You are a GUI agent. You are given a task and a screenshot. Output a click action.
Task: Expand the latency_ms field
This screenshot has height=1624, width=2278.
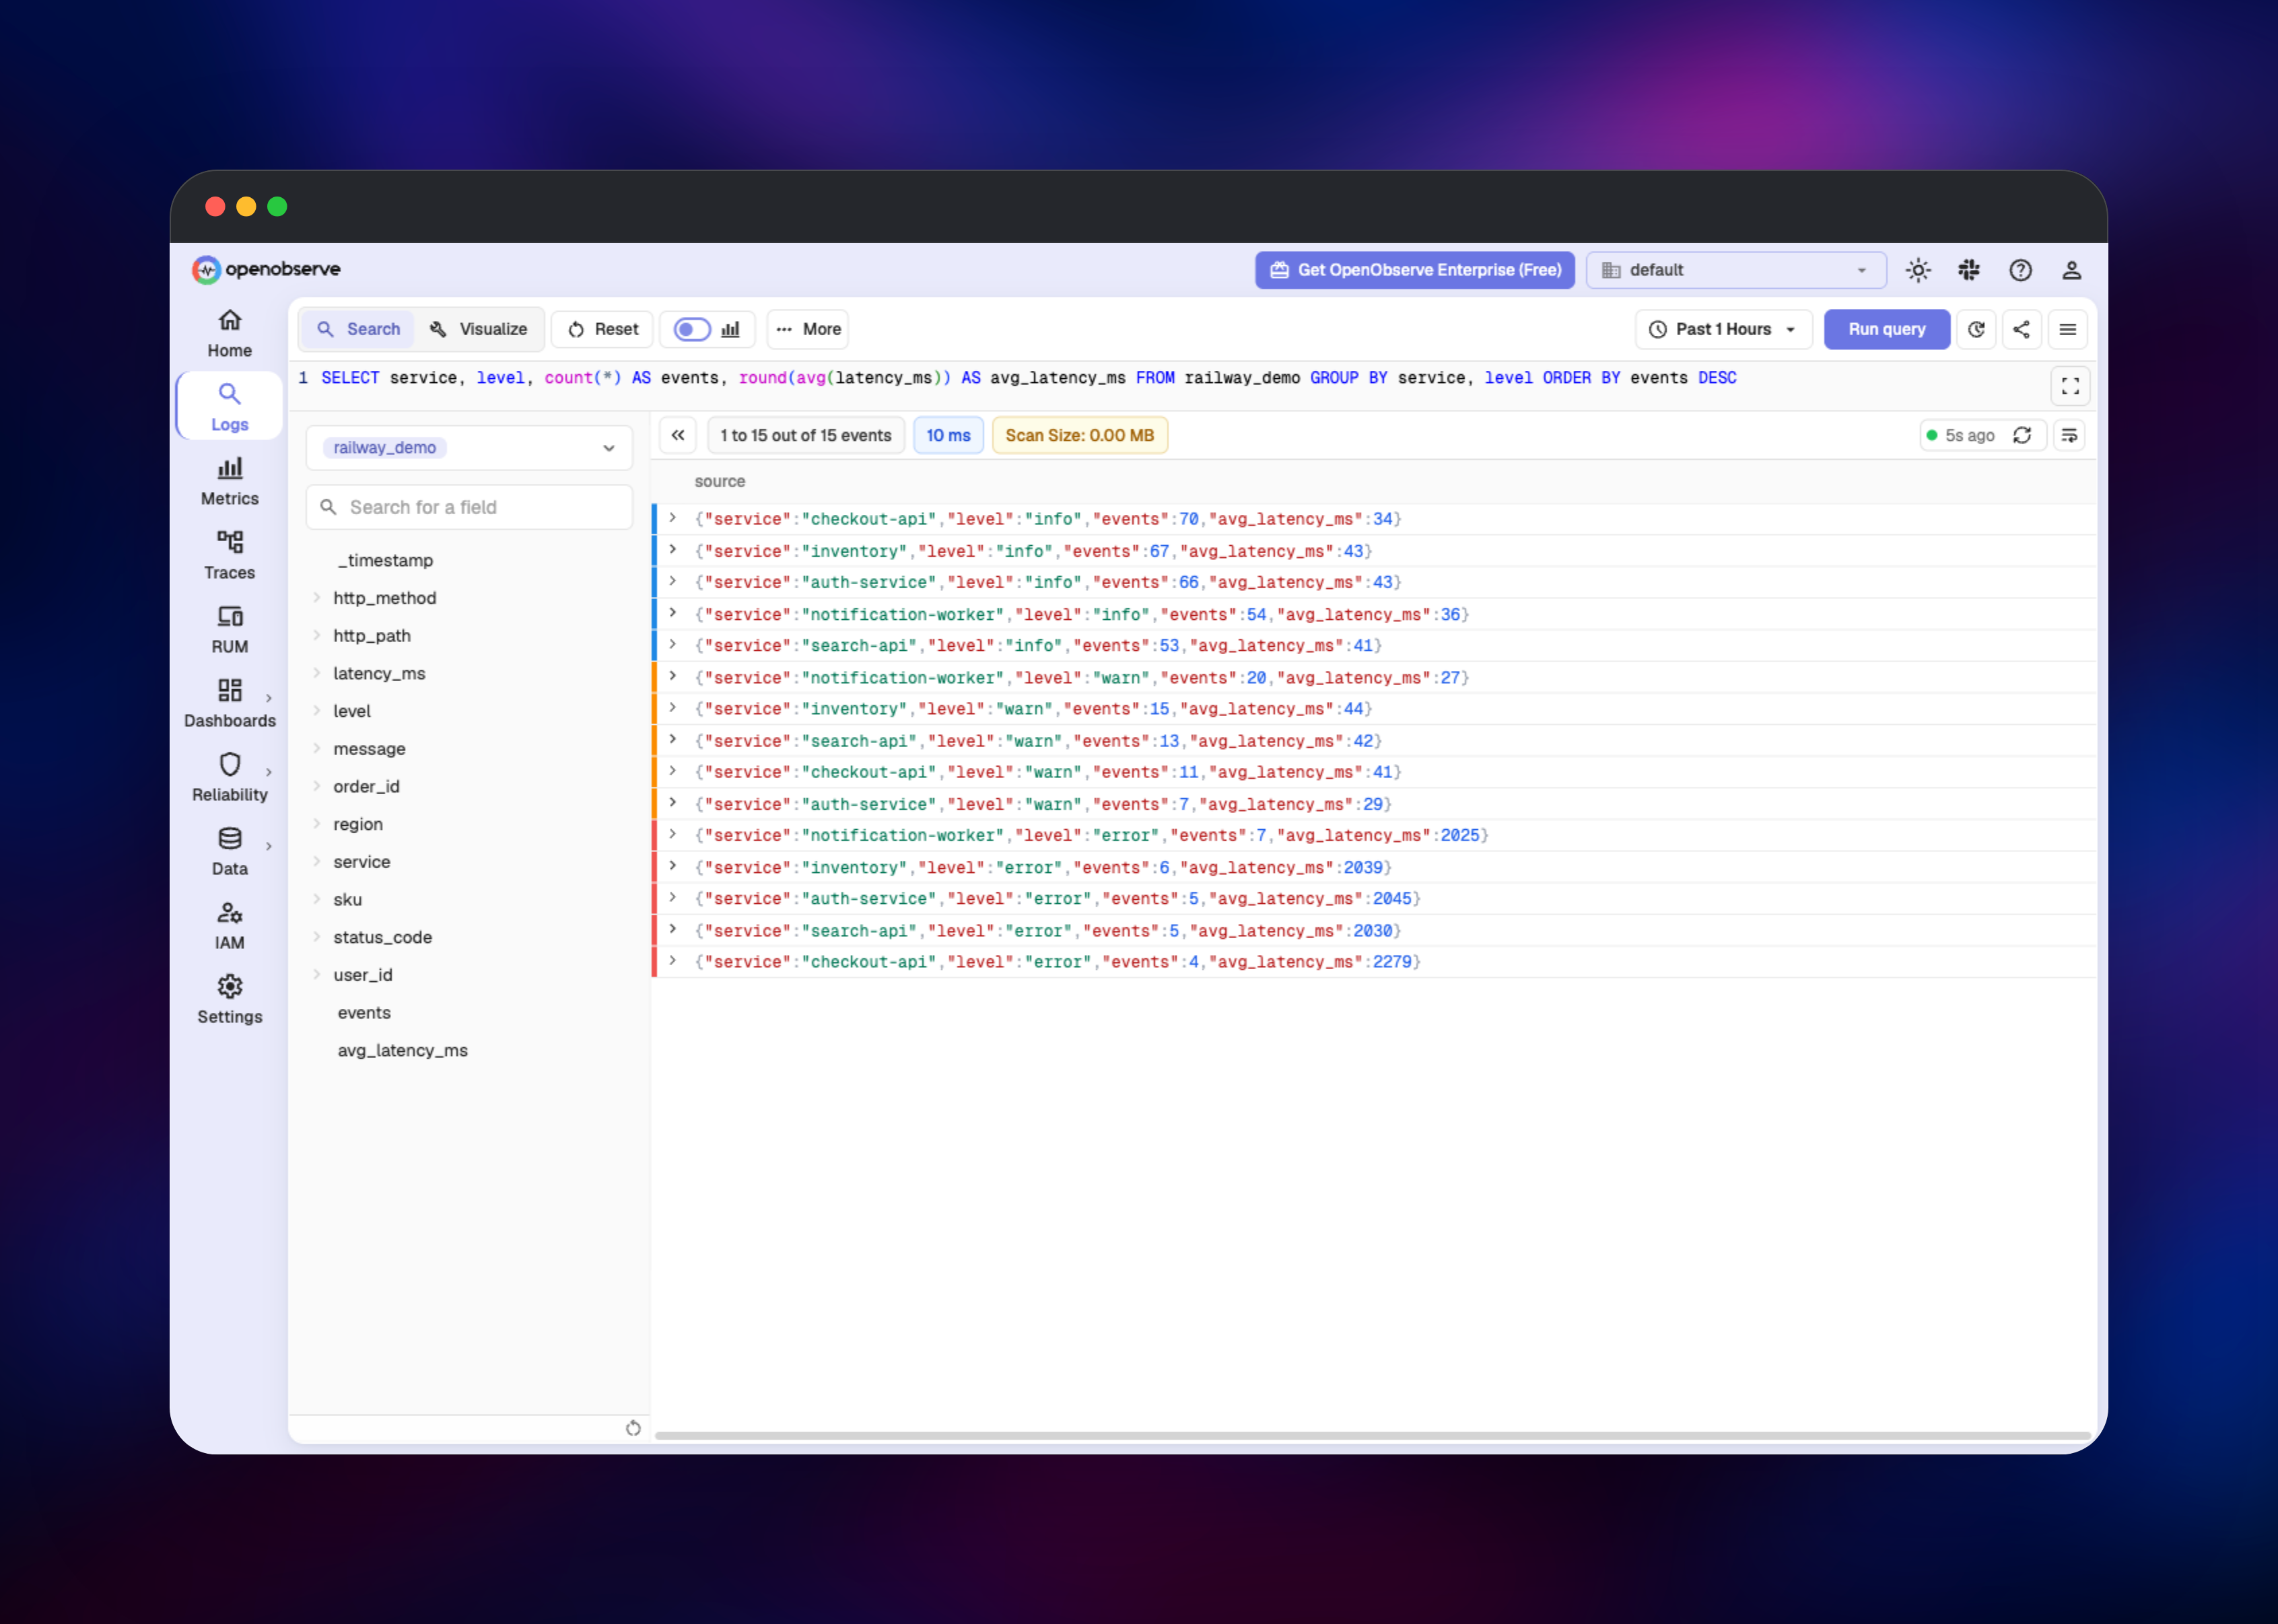coord(316,673)
